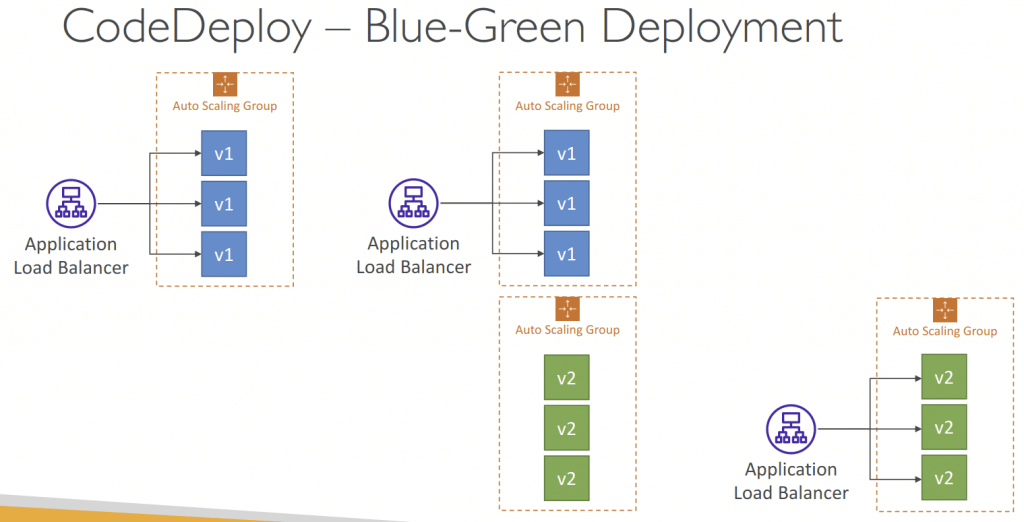Click 'Auto Scaling Group' label in leftmost diagram
Screen dimensions: 1024x522
pos(225,106)
